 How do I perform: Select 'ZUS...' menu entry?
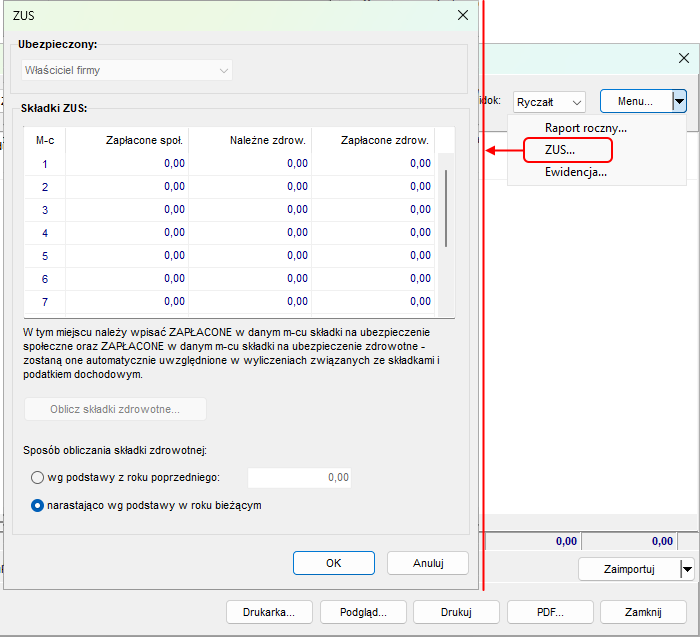point(560,150)
